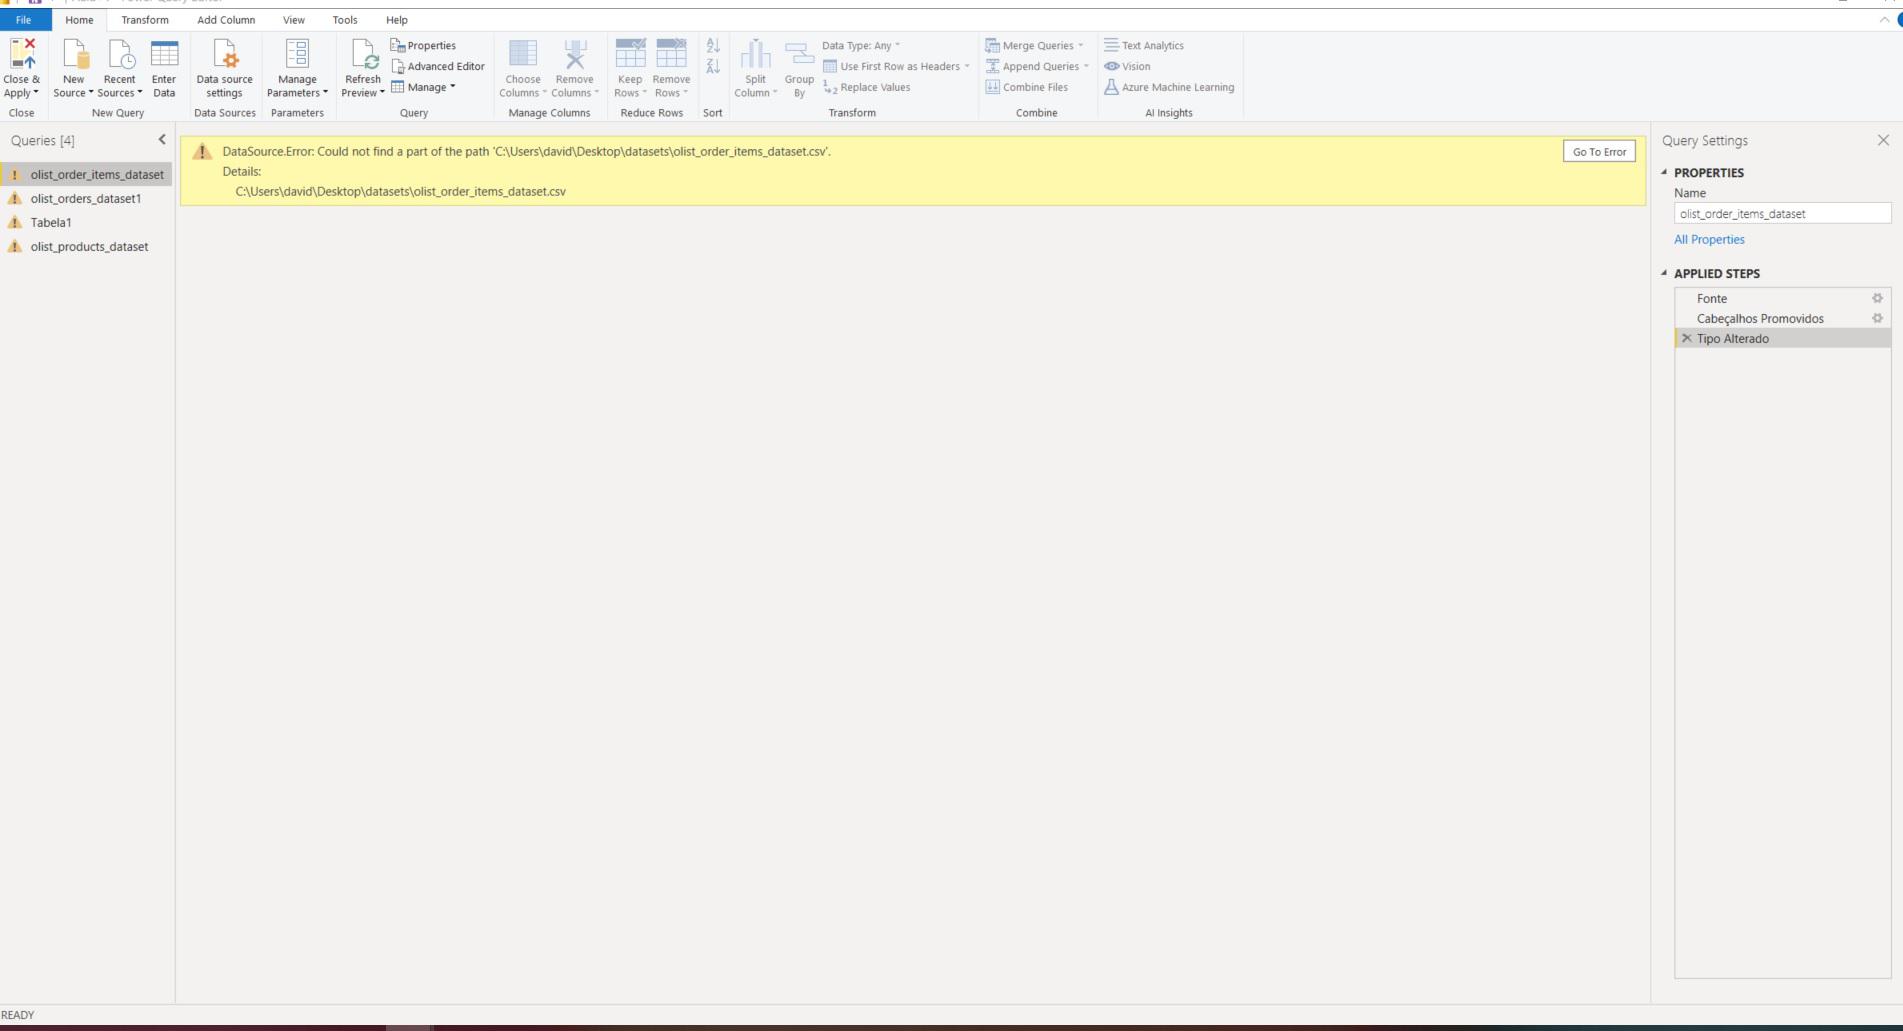The image size is (1903, 1031).
Task: Collapse the PROPERTIES section
Action: [1664, 172]
